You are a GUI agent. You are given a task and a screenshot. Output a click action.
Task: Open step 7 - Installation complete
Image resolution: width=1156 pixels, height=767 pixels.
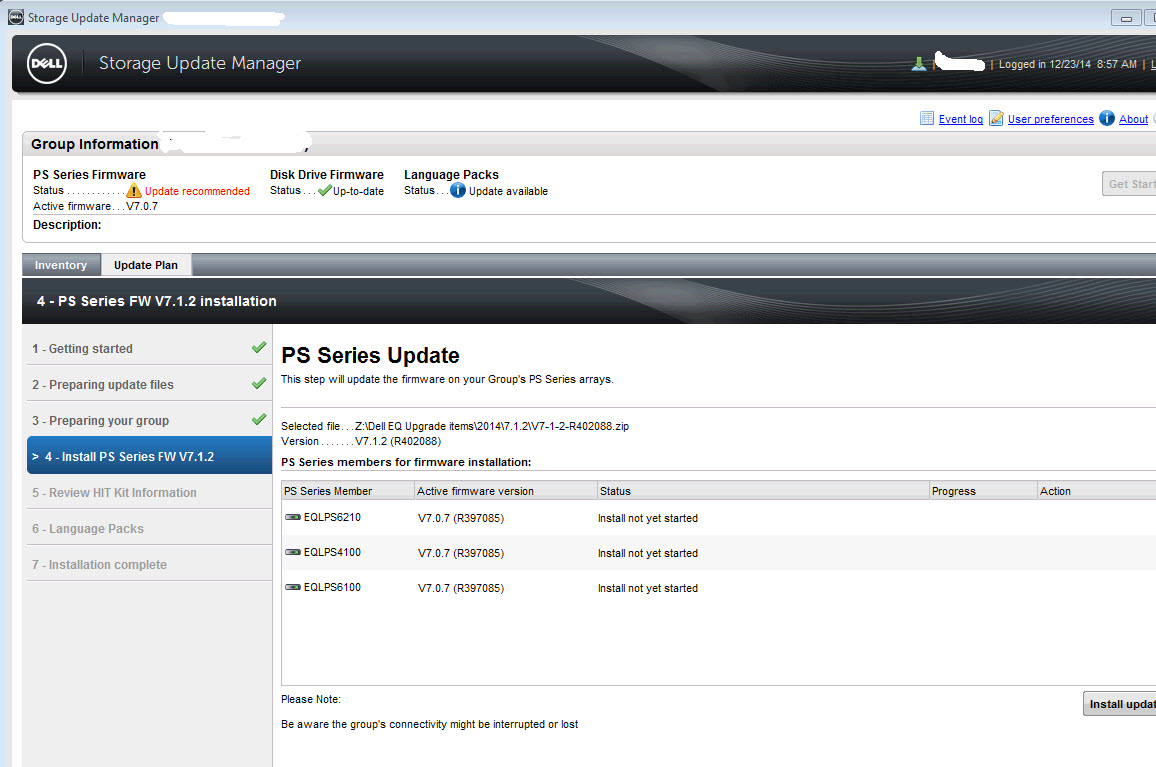tap(149, 565)
